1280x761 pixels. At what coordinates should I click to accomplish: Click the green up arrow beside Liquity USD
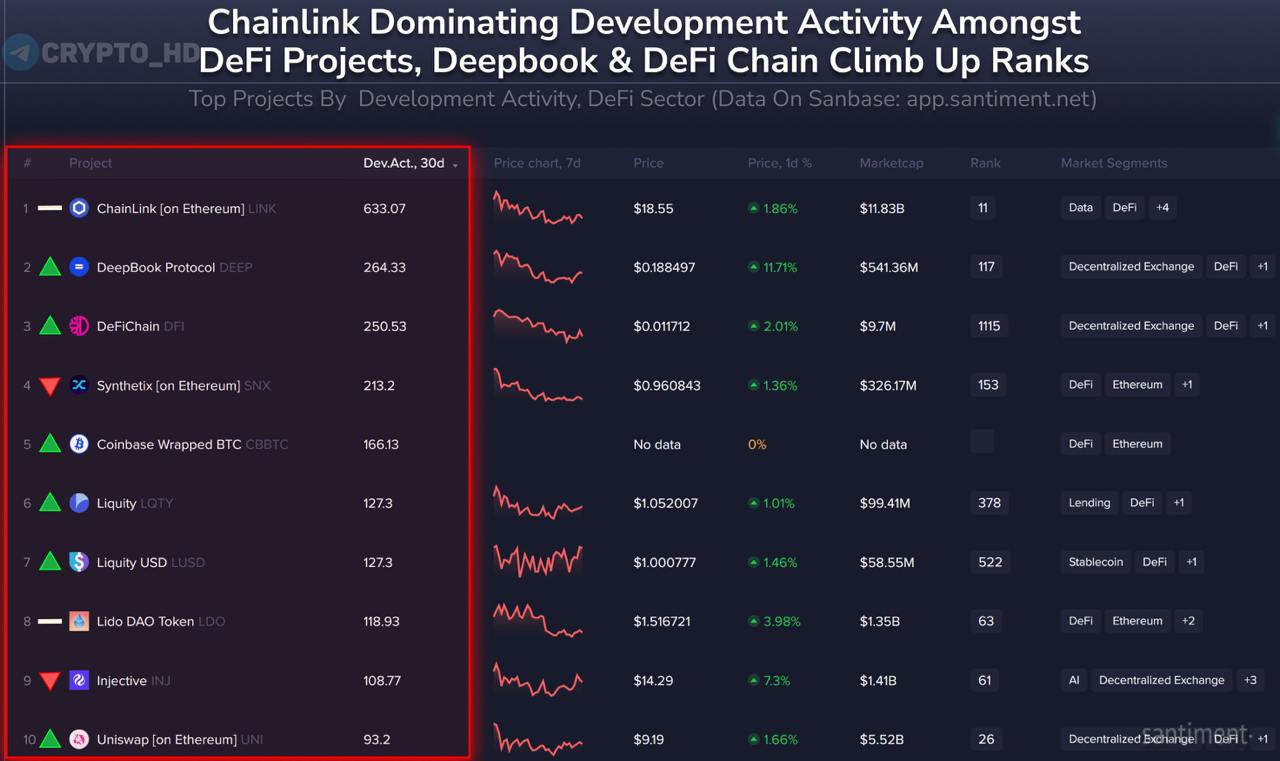[x=50, y=562]
